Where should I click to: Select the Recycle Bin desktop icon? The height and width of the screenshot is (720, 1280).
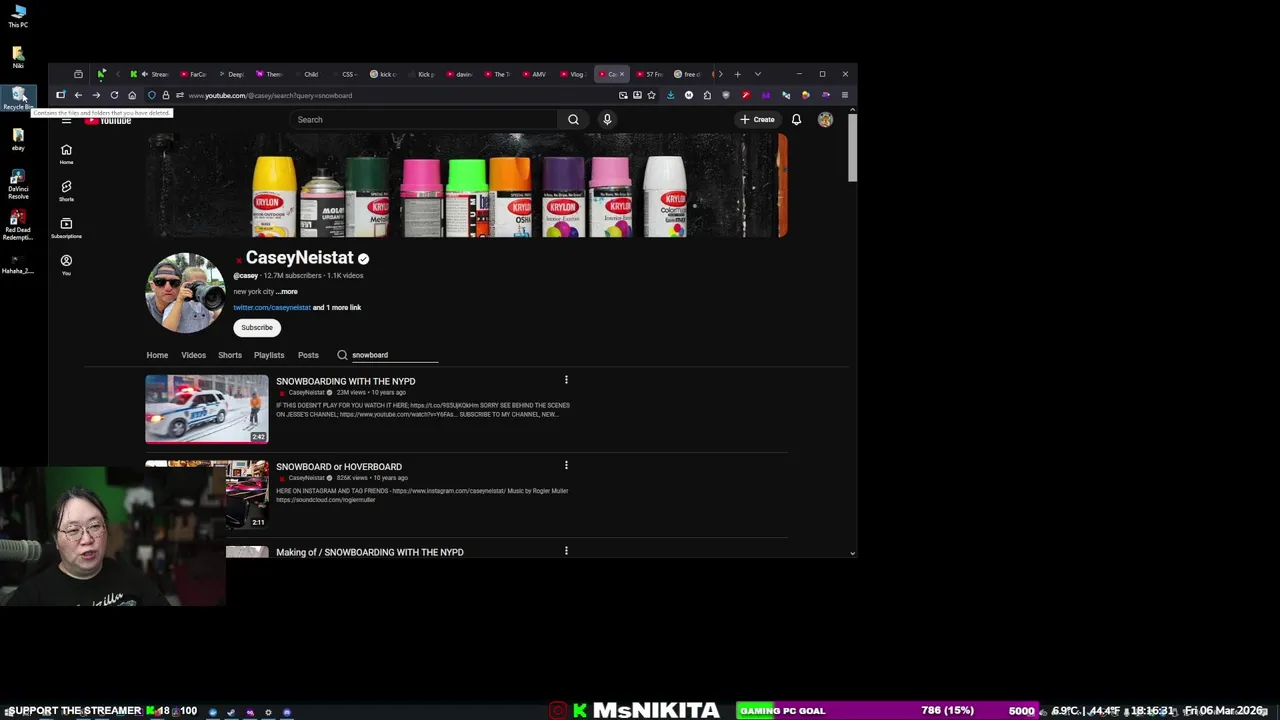tap(18, 98)
